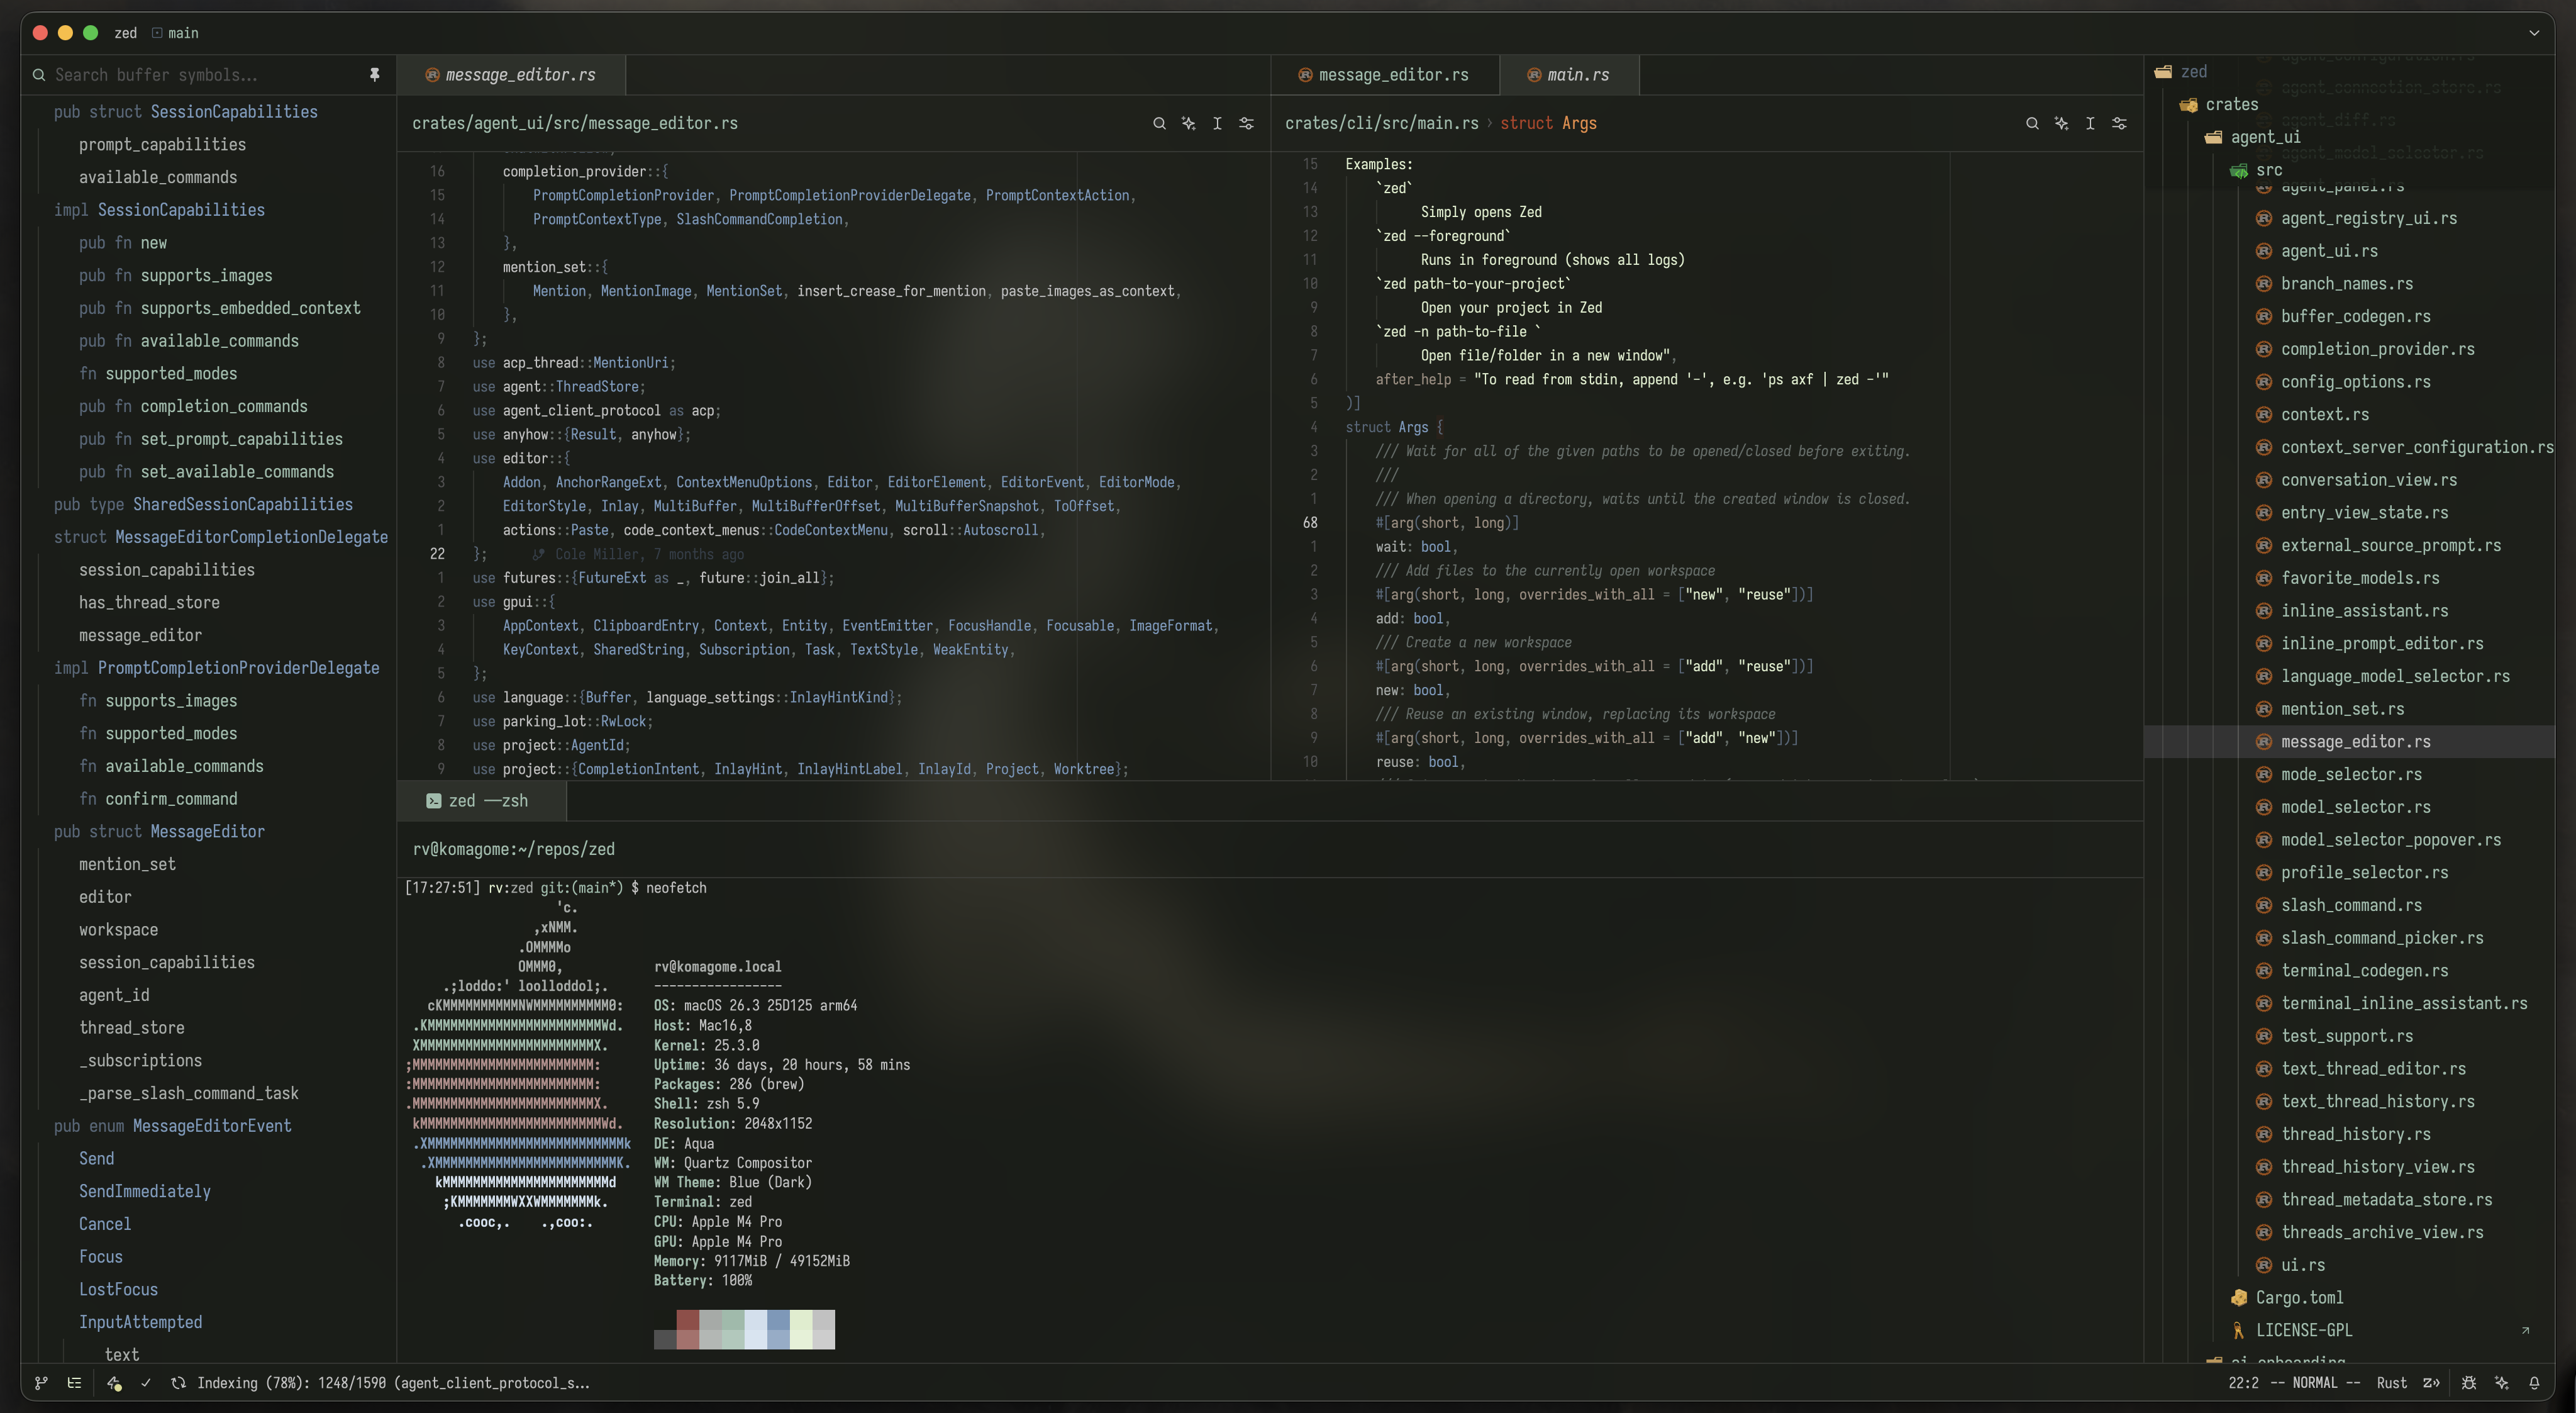The image size is (2576, 1413).
Task: Toggle the outline panel icon in status bar
Action: click(74, 1383)
